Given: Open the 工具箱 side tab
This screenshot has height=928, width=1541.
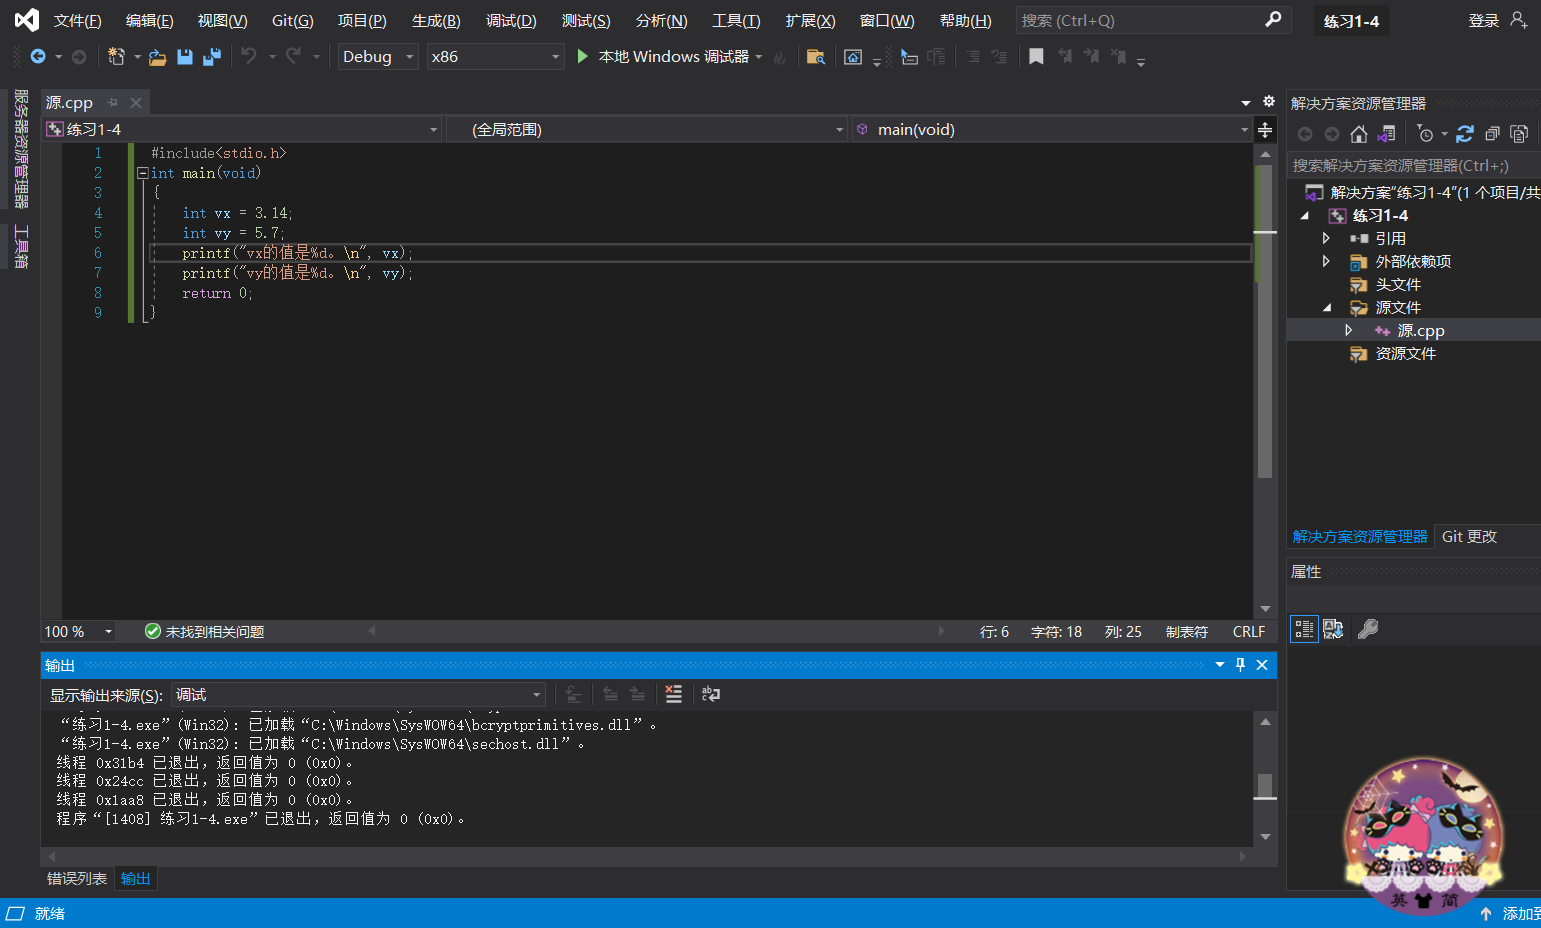Looking at the screenshot, I should (x=21, y=247).
